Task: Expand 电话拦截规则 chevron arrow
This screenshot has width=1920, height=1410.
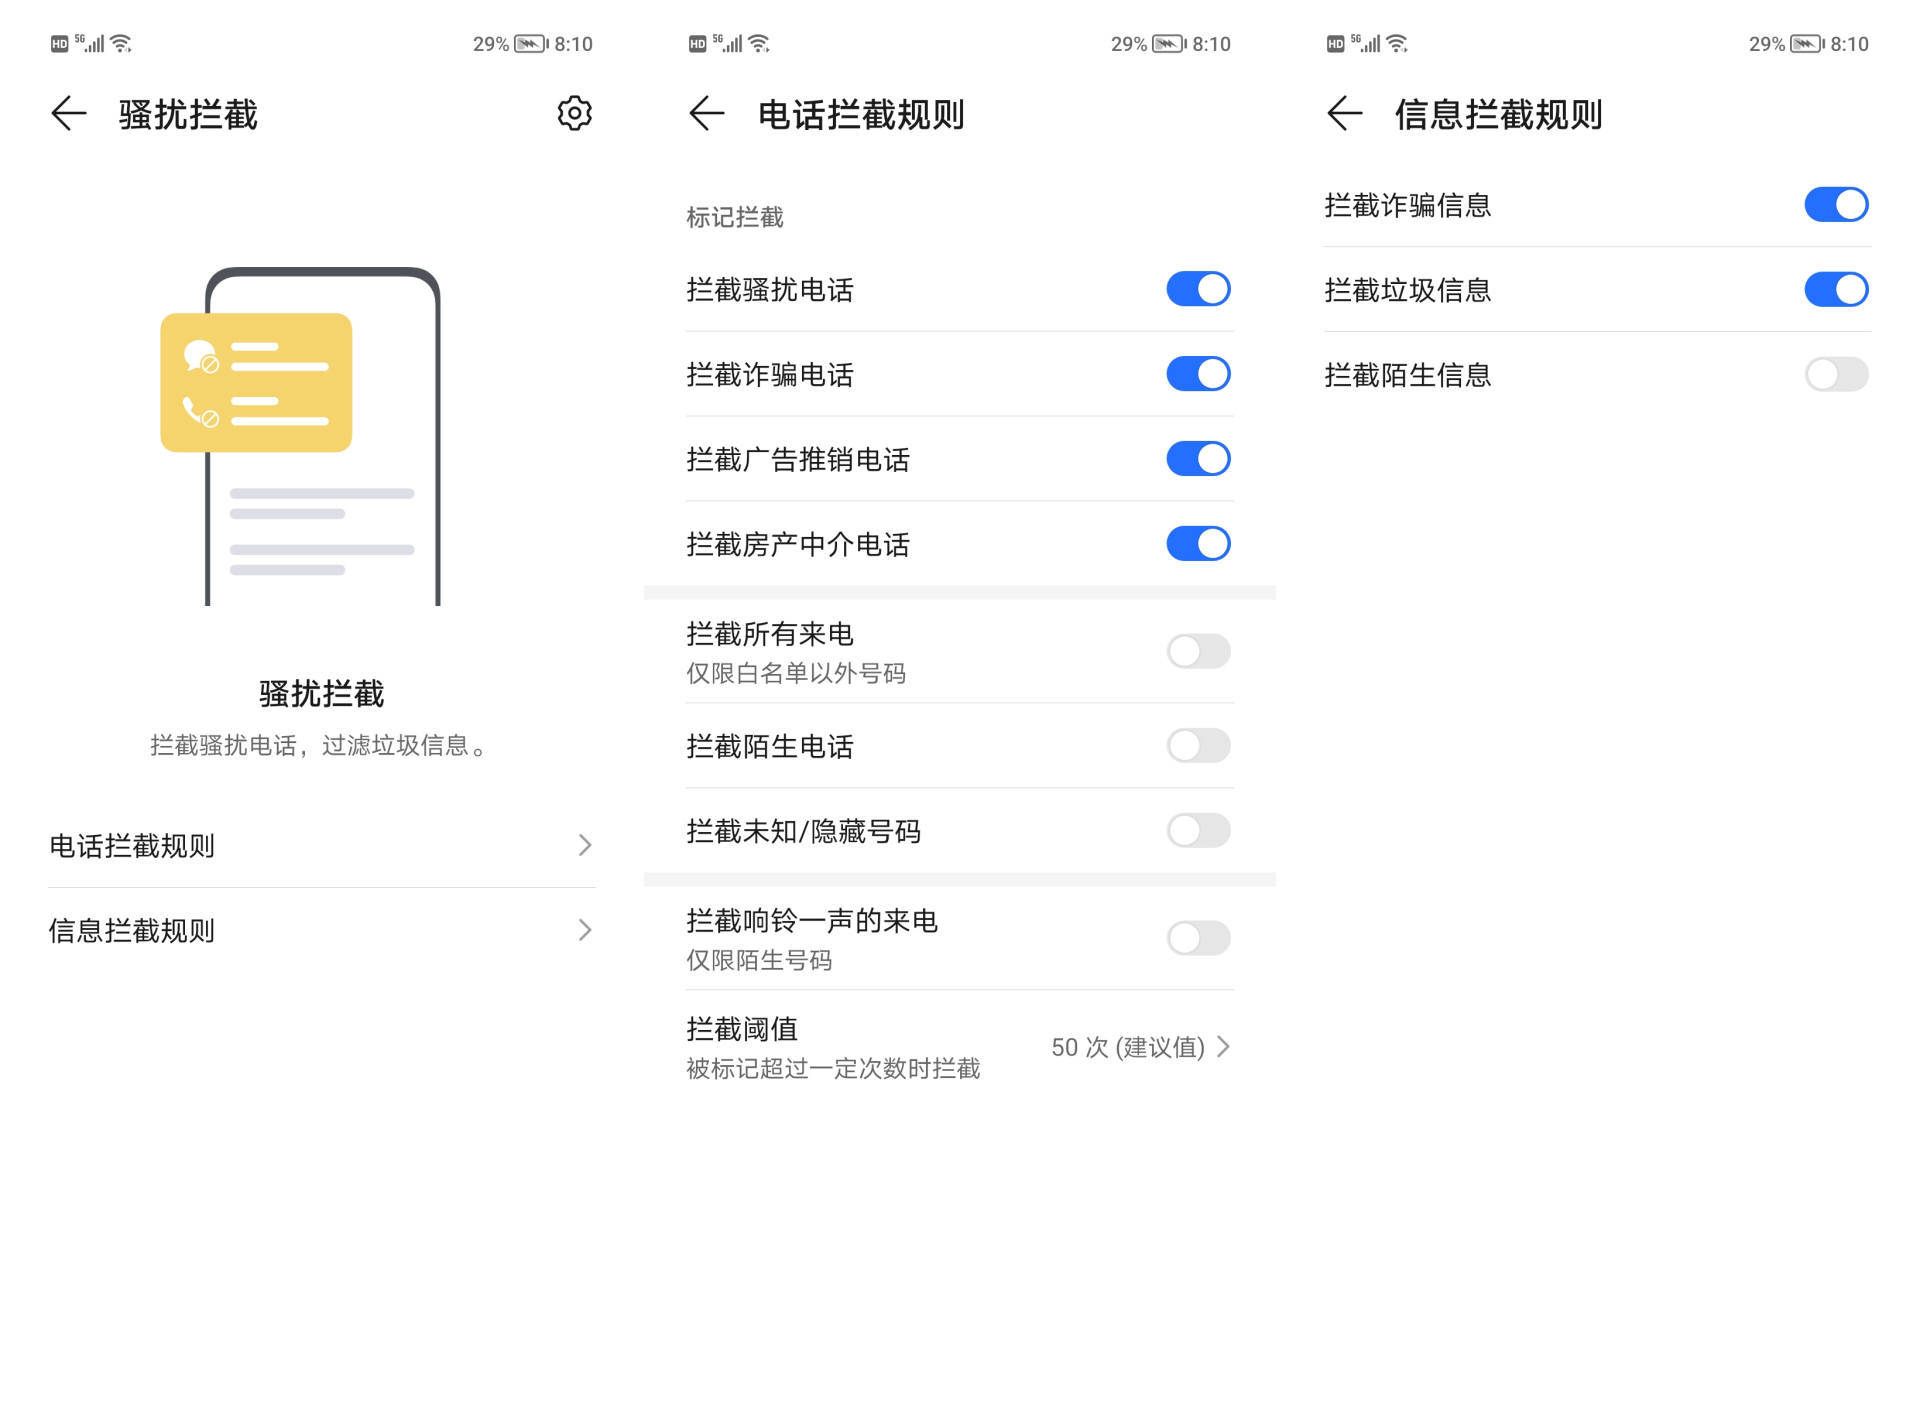Action: (x=585, y=846)
